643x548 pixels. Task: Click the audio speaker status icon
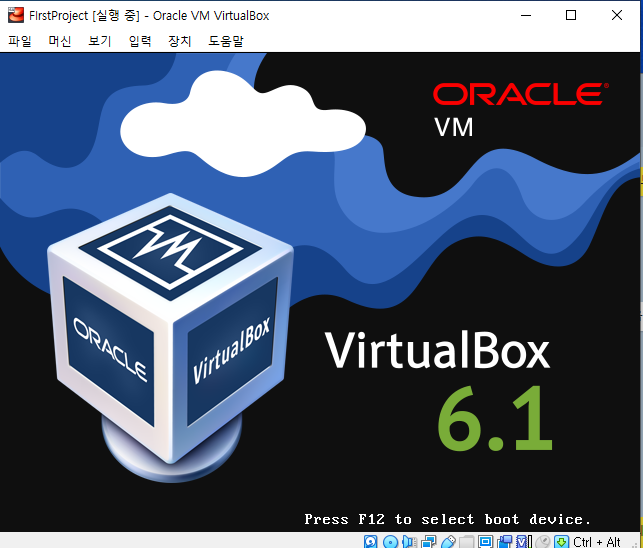coord(409,542)
